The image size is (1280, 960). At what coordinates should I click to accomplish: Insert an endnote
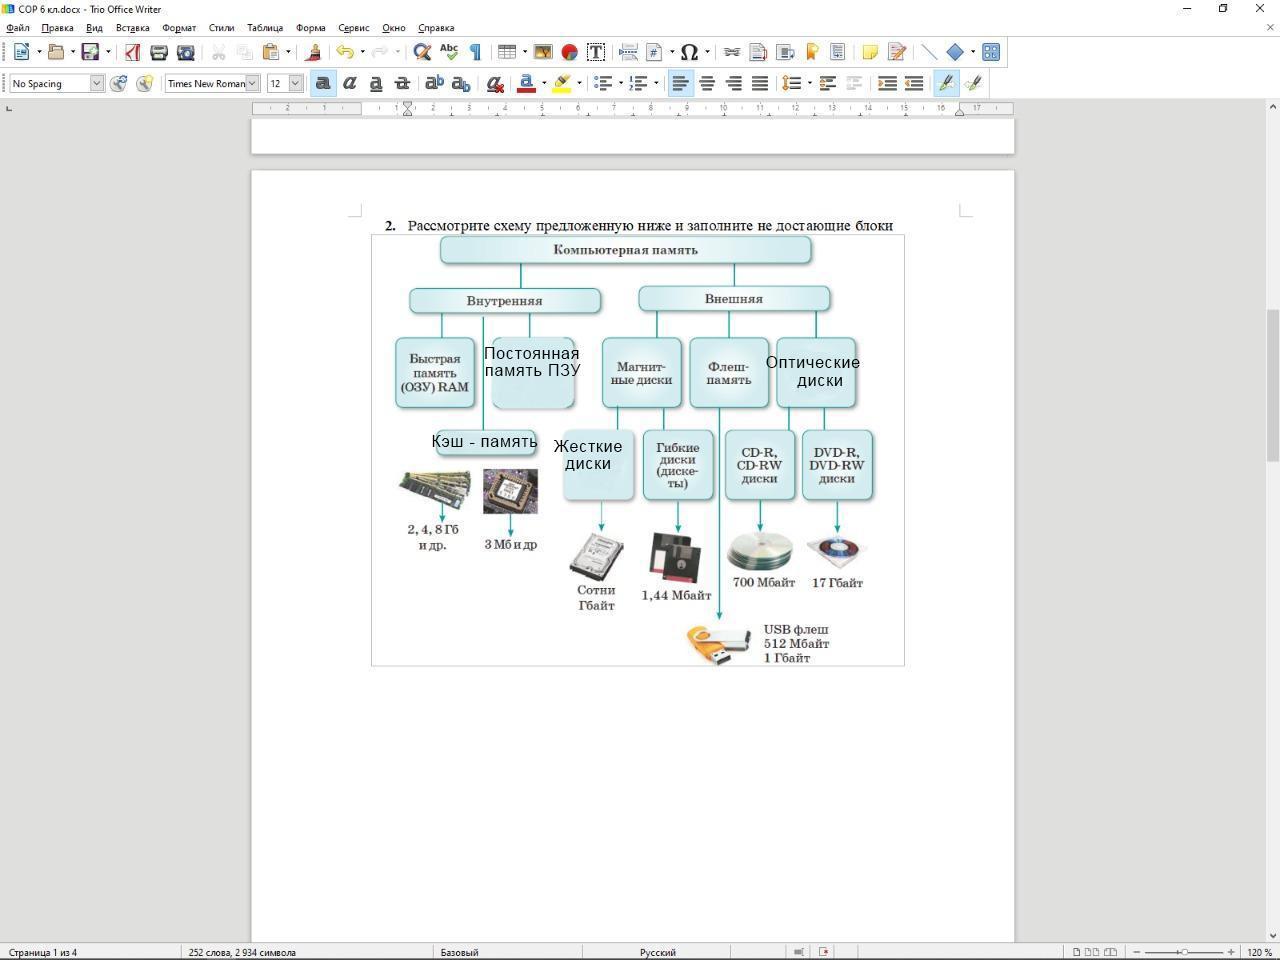click(785, 52)
